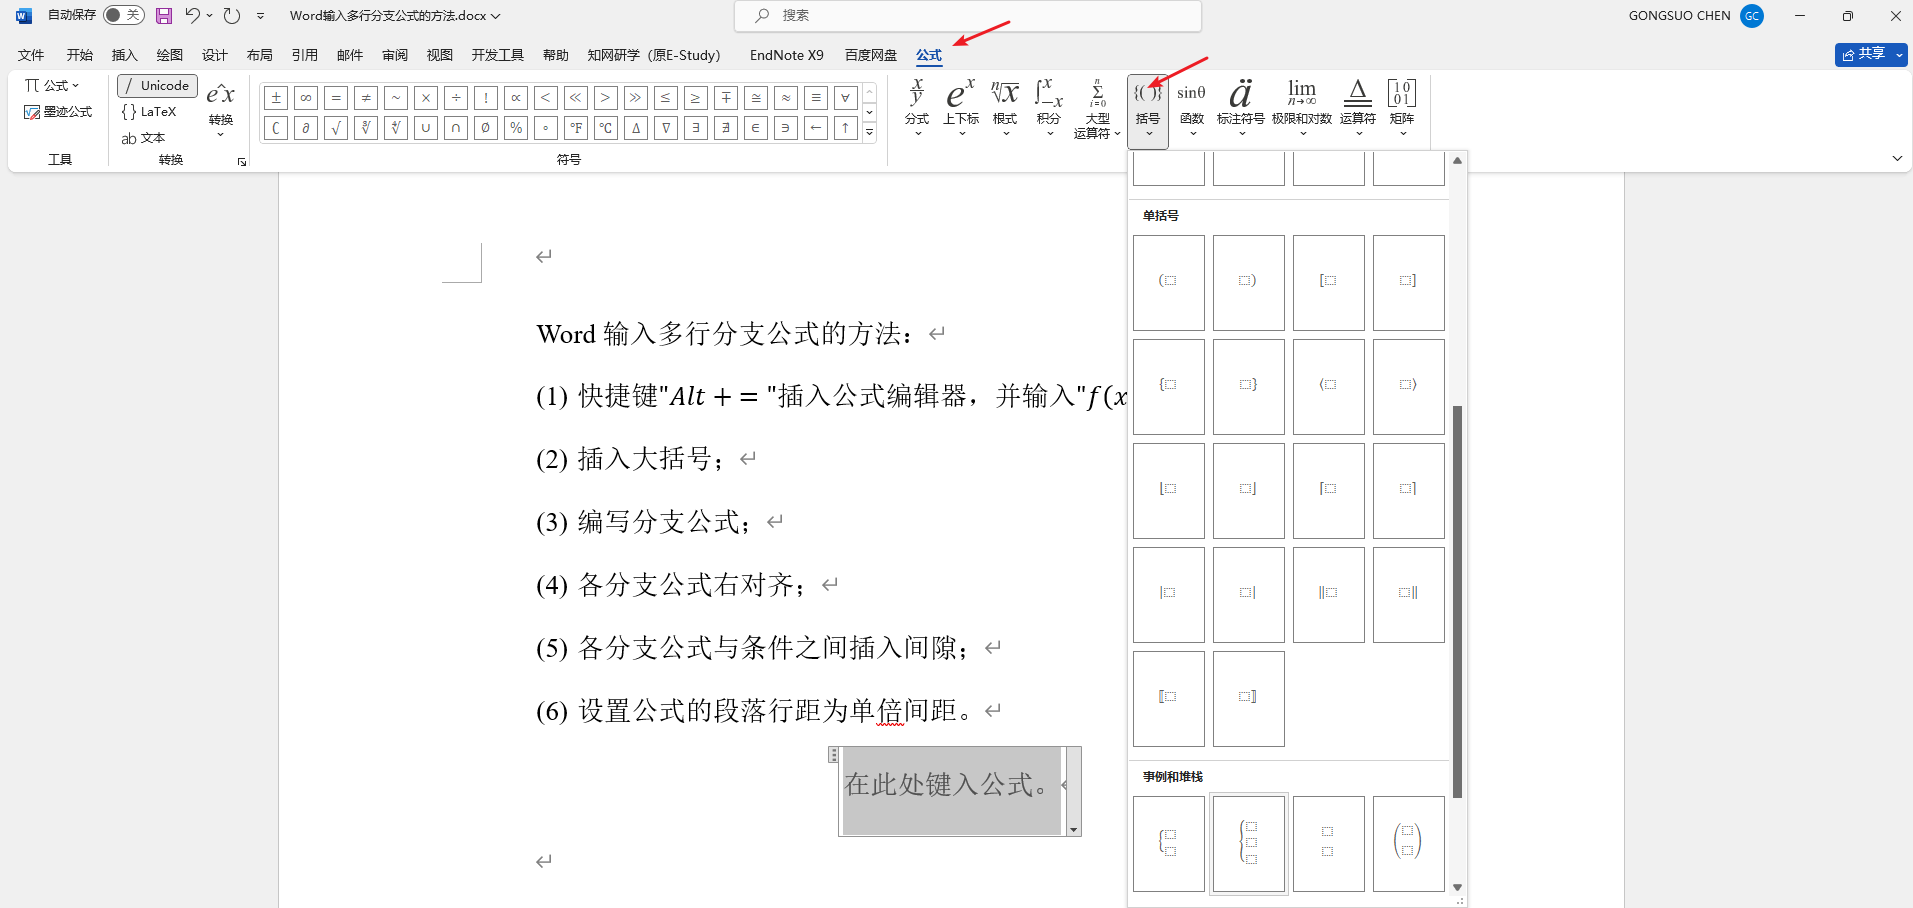Choose single left parenthesis bracket
This screenshot has height=908, width=1913.
click(1169, 283)
